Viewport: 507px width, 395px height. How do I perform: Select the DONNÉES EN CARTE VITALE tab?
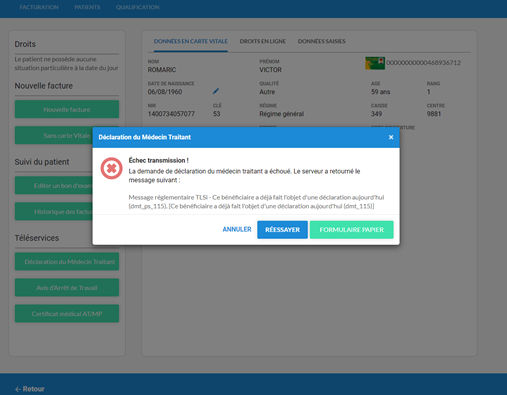(191, 41)
